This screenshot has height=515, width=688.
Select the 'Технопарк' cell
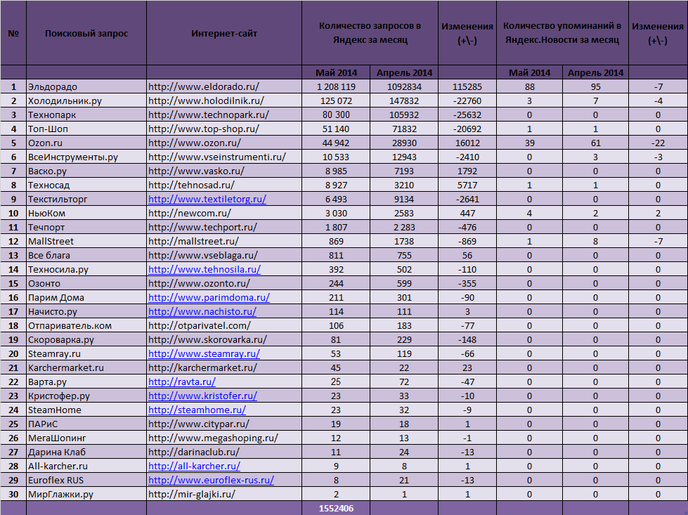point(86,115)
